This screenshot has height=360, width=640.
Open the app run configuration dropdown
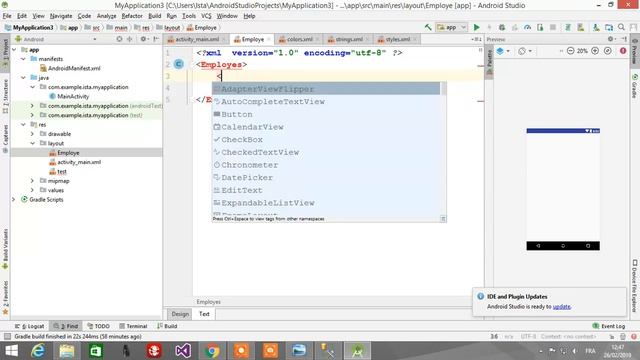[x=451, y=27]
